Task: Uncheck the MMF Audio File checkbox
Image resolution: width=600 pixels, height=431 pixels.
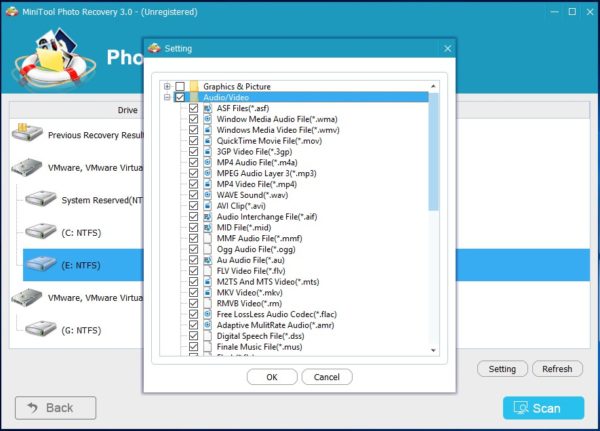Action: pos(194,238)
